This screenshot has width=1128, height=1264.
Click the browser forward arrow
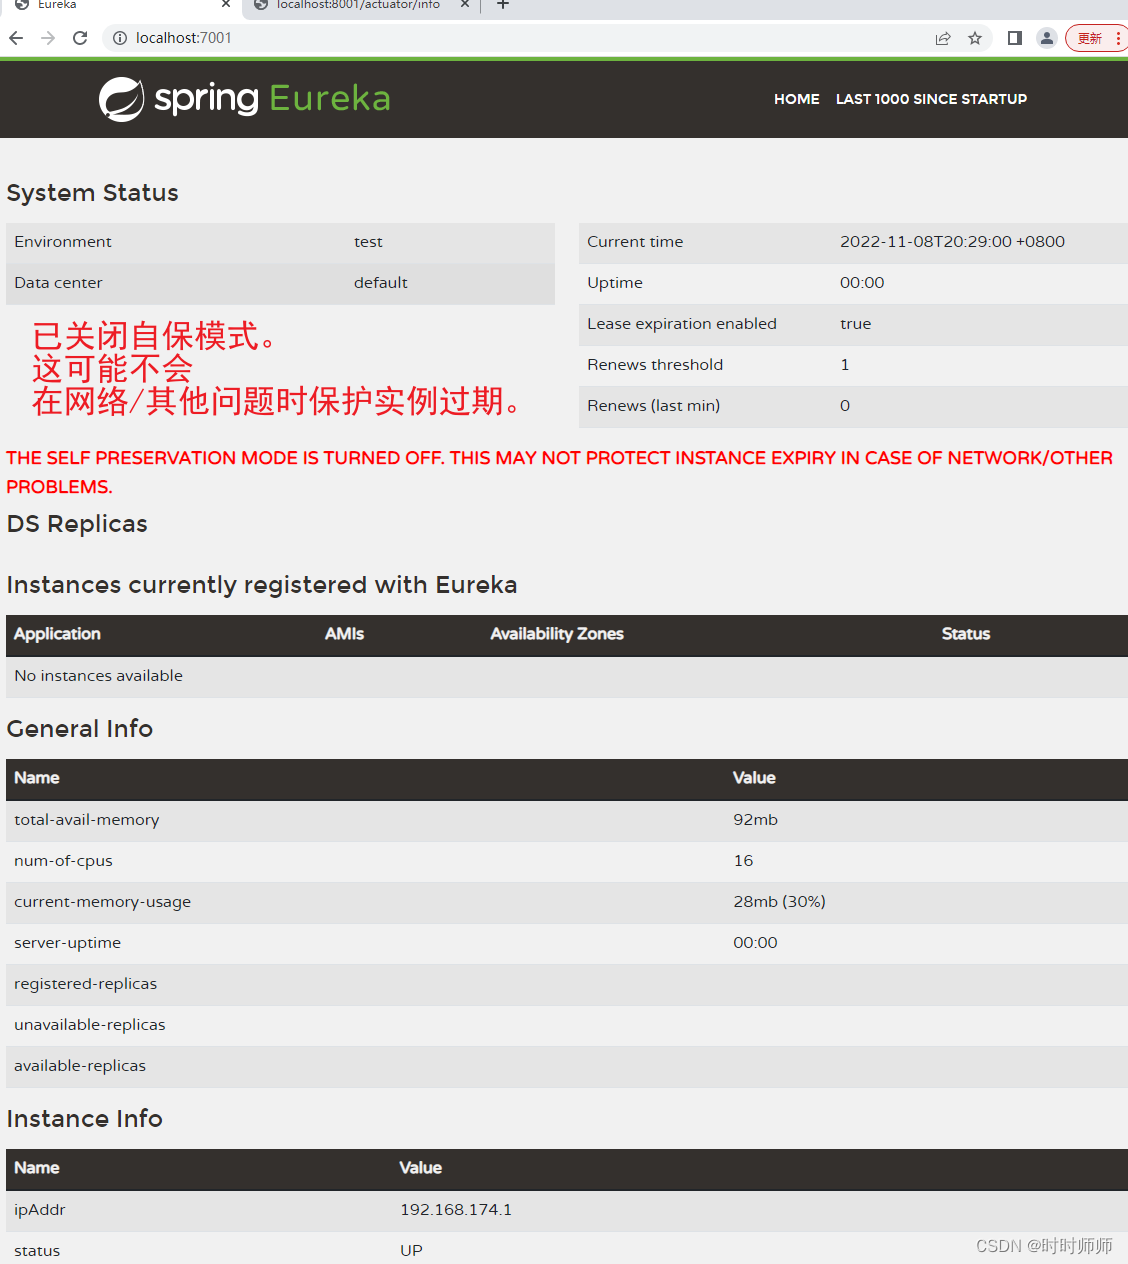click(48, 38)
